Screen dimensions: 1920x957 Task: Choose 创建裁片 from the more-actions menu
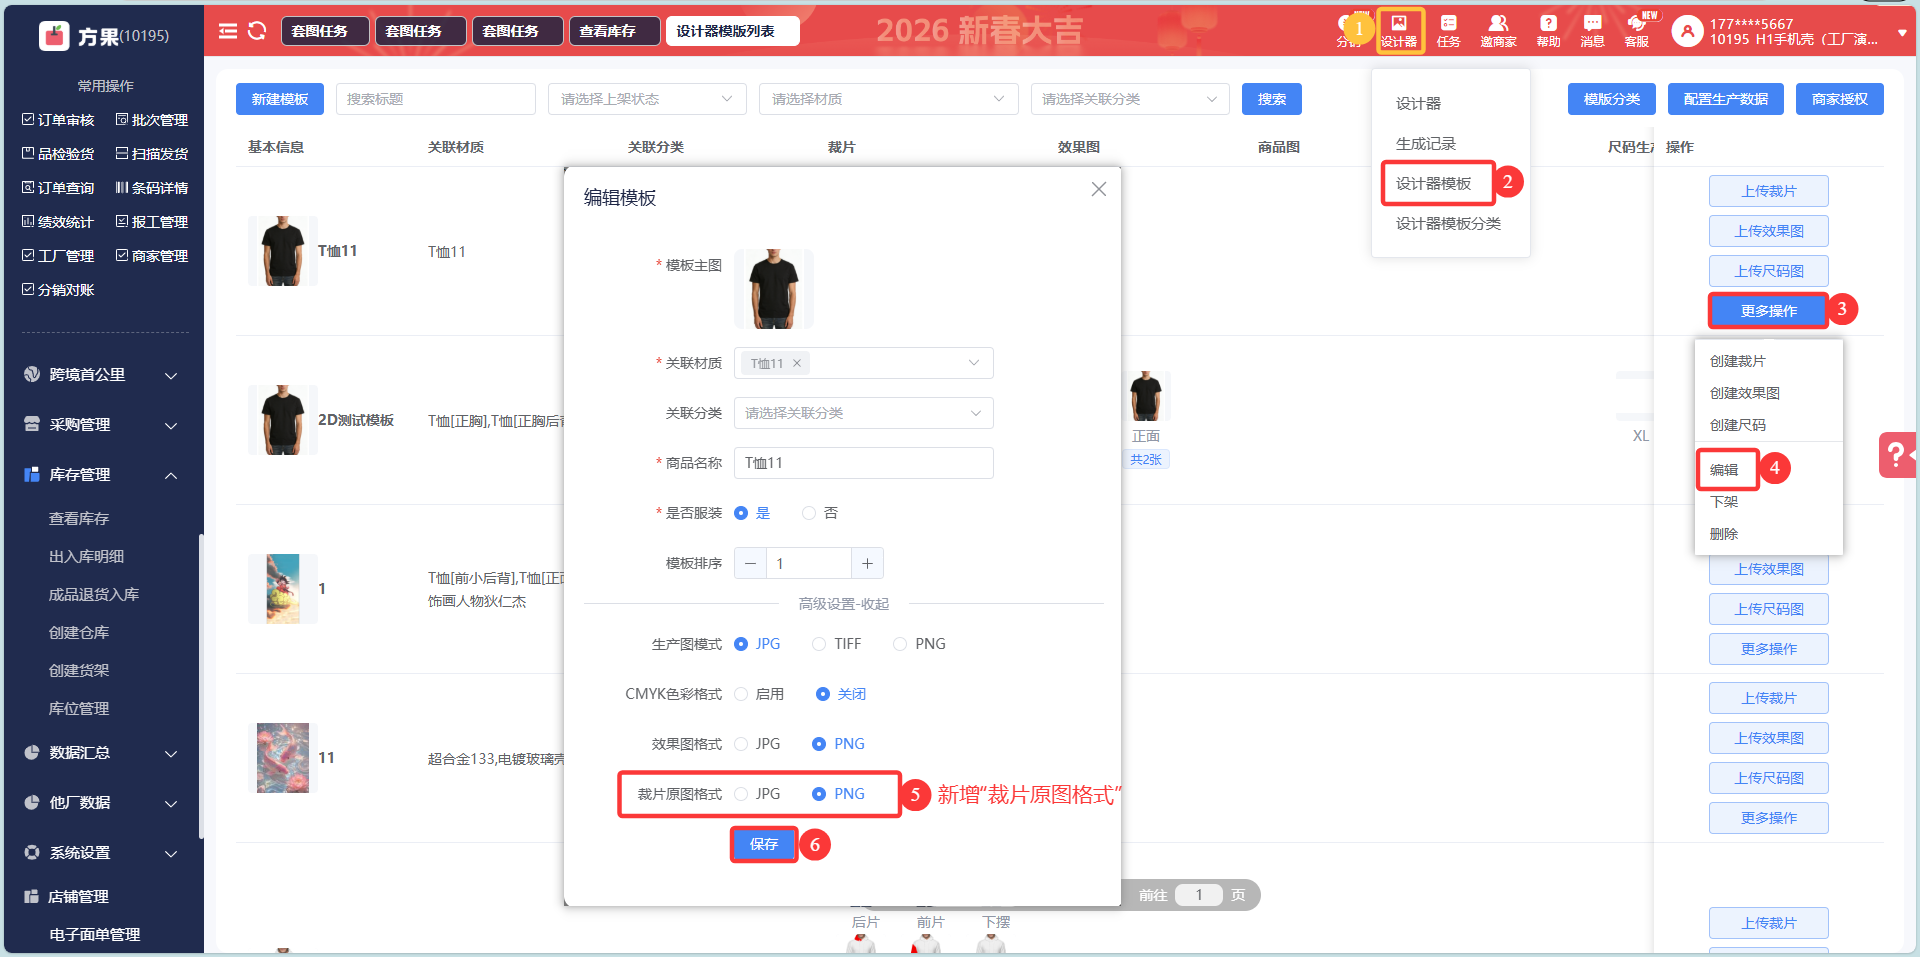coord(1738,361)
